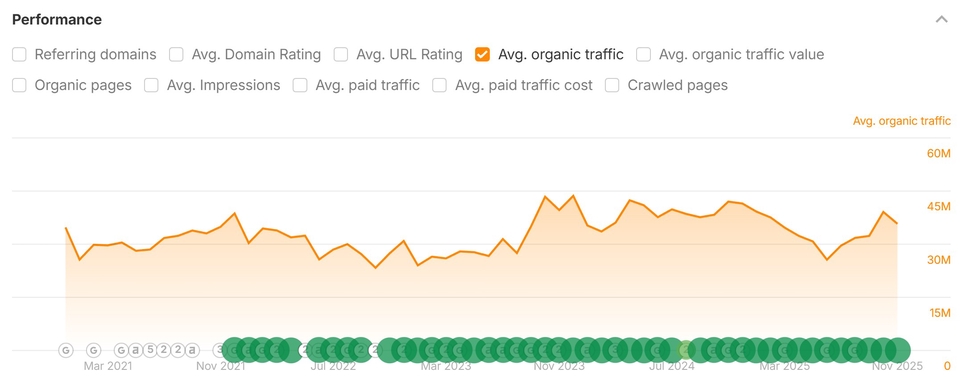Enable the Avg. paid traffic checkbox

pos(300,85)
